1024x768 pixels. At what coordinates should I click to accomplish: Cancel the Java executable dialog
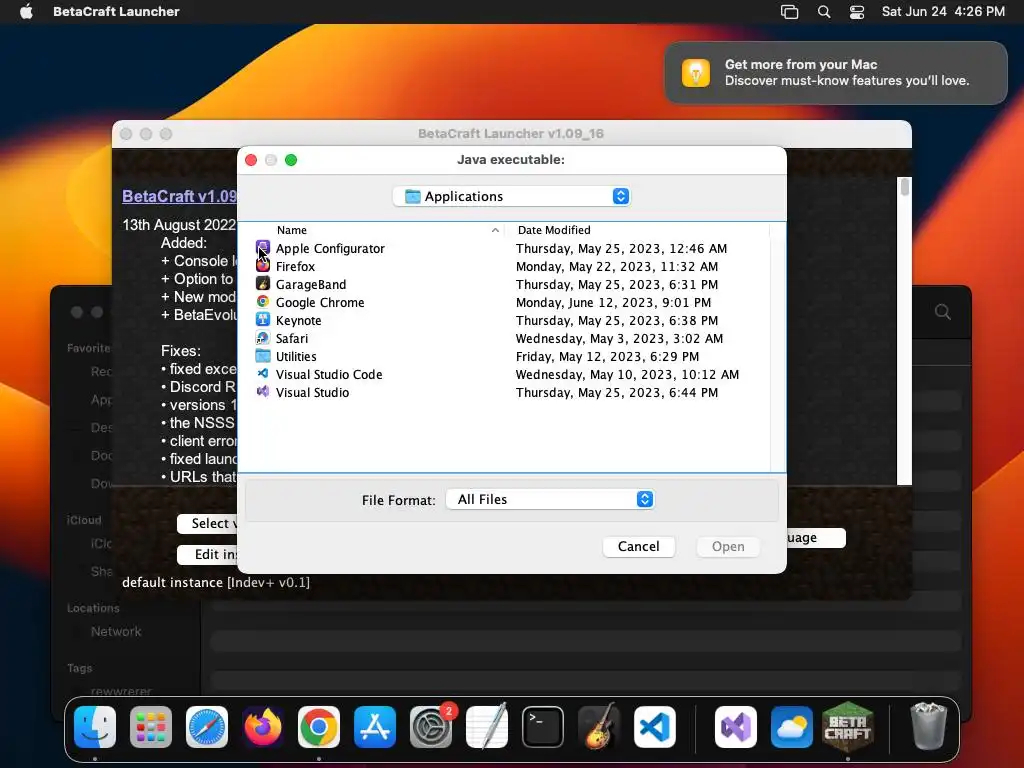click(x=639, y=547)
